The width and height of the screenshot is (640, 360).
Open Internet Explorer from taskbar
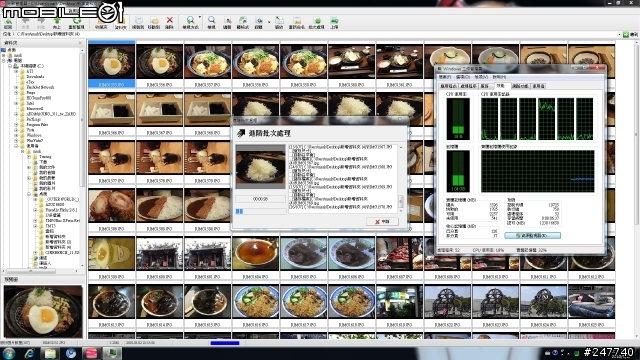coord(29,353)
